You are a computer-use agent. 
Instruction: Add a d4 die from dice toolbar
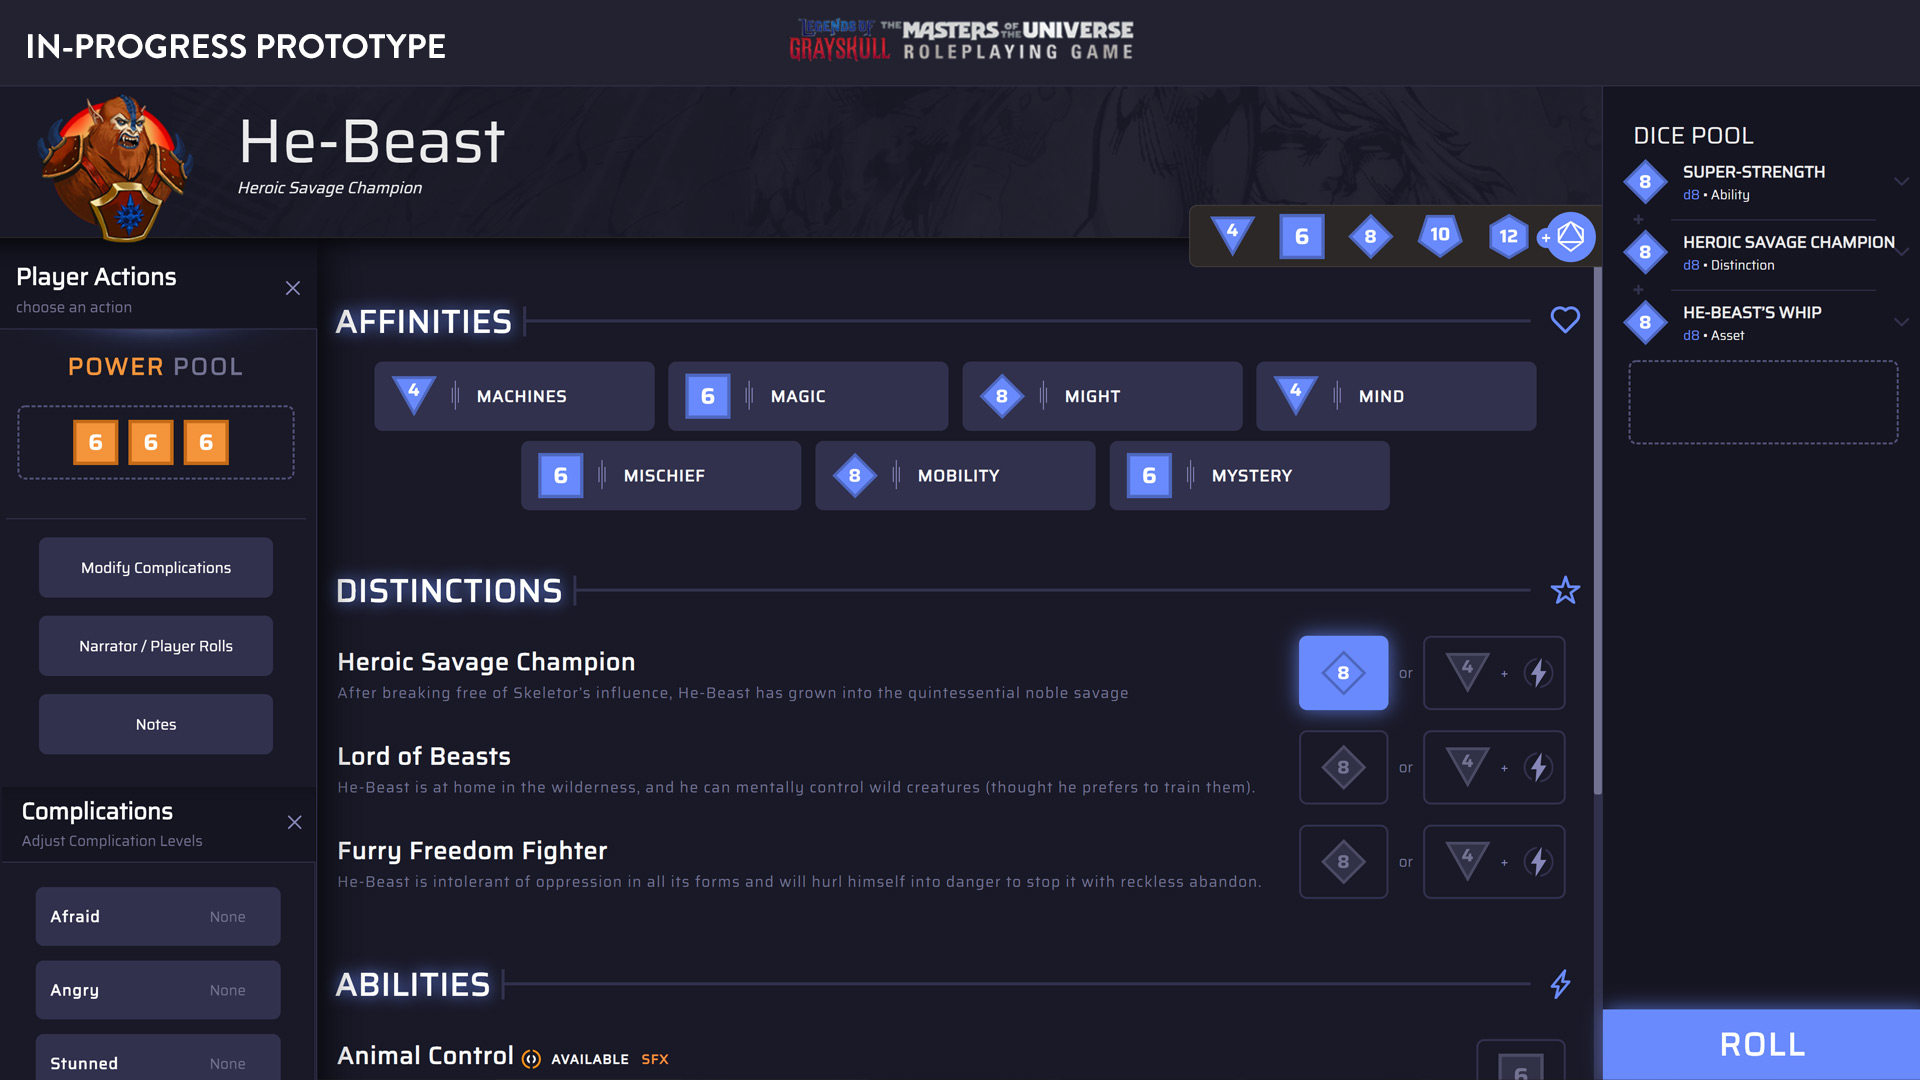[x=1232, y=235]
